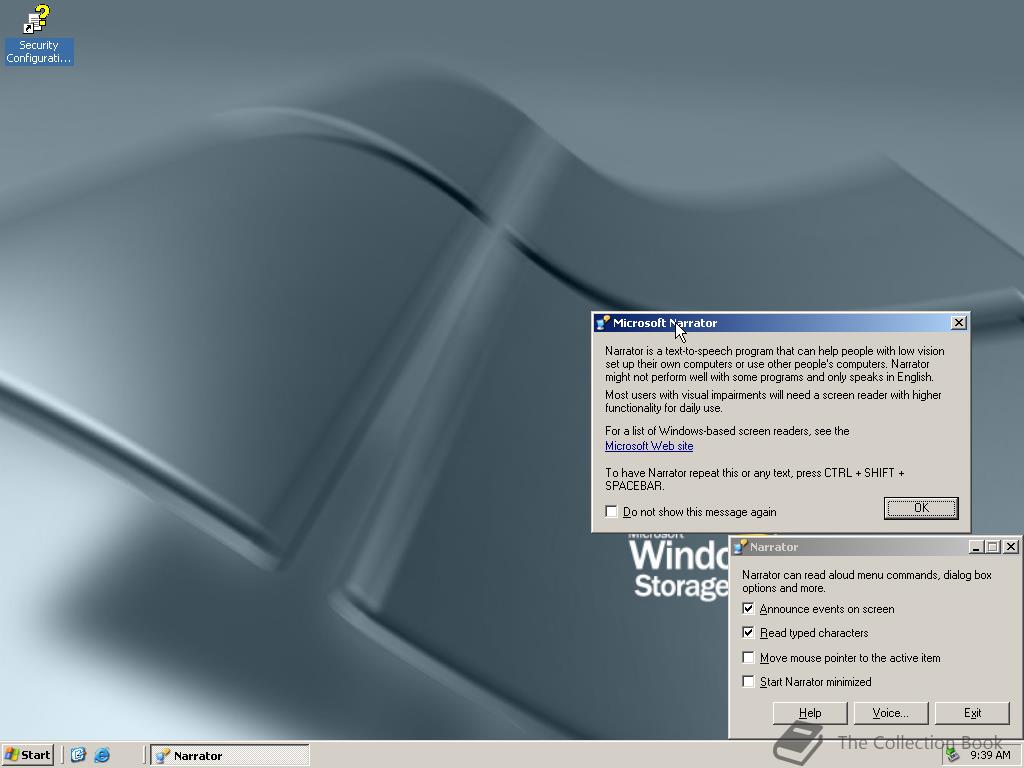The height and width of the screenshot is (768, 1024).
Task: Uncheck Announce events on screen
Action: click(748, 609)
